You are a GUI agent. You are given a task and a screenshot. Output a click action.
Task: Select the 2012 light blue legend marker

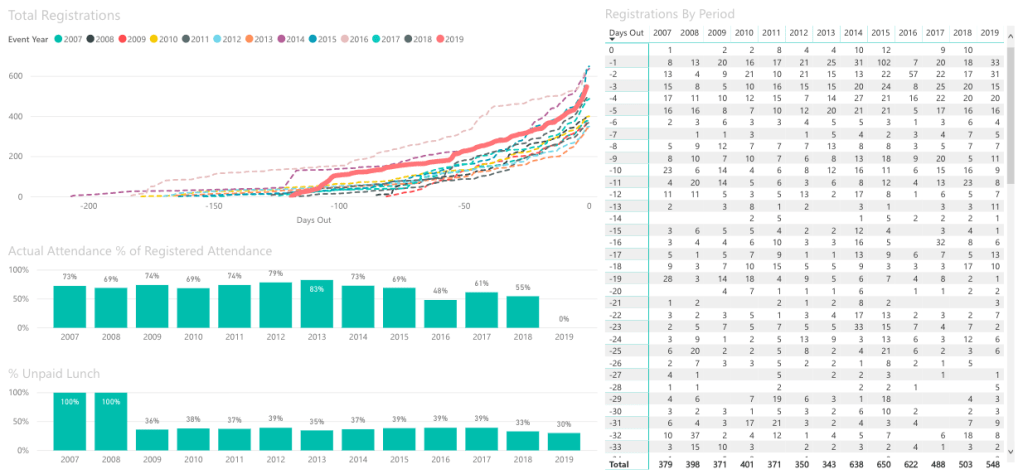pos(217,39)
